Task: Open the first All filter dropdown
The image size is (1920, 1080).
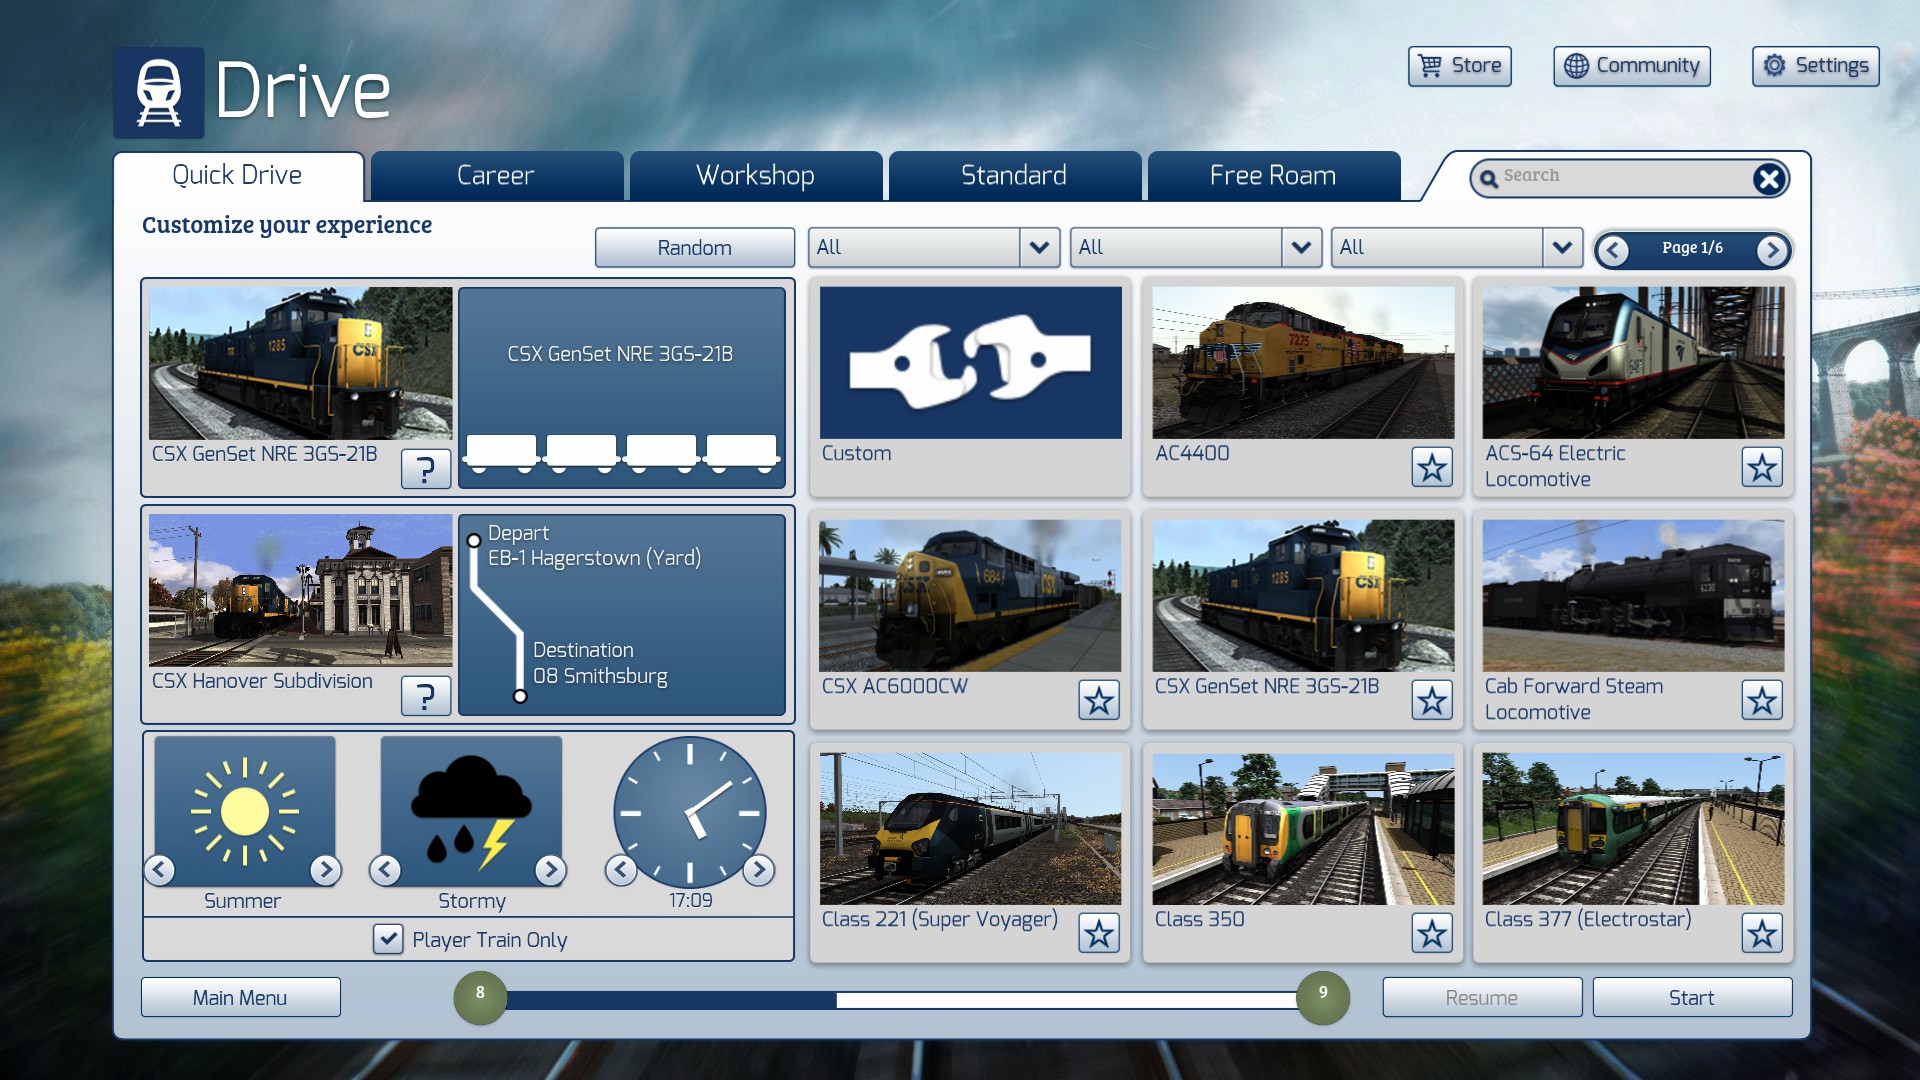Action: click(x=934, y=247)
